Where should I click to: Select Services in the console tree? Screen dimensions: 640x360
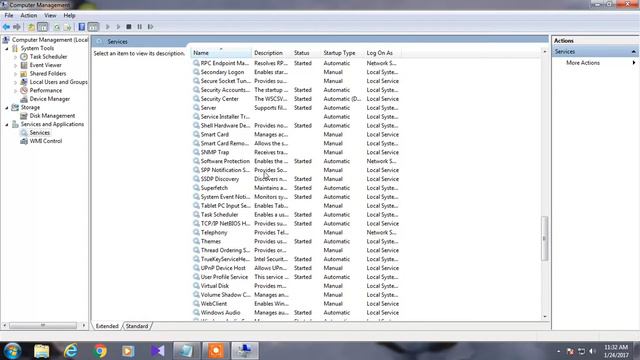tap(39, 133)
